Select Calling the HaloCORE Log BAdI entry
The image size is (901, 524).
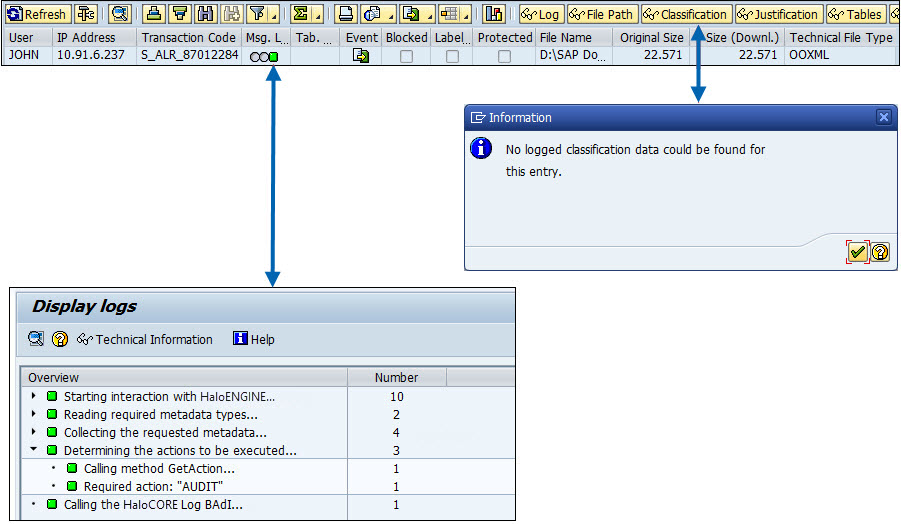tap(153, 504)
